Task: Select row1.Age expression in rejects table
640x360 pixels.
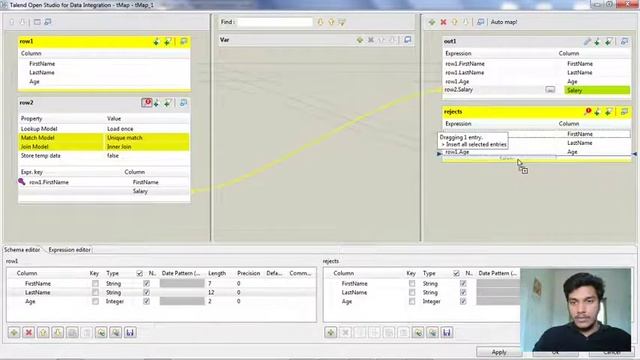Action: [x=457, y=152]
